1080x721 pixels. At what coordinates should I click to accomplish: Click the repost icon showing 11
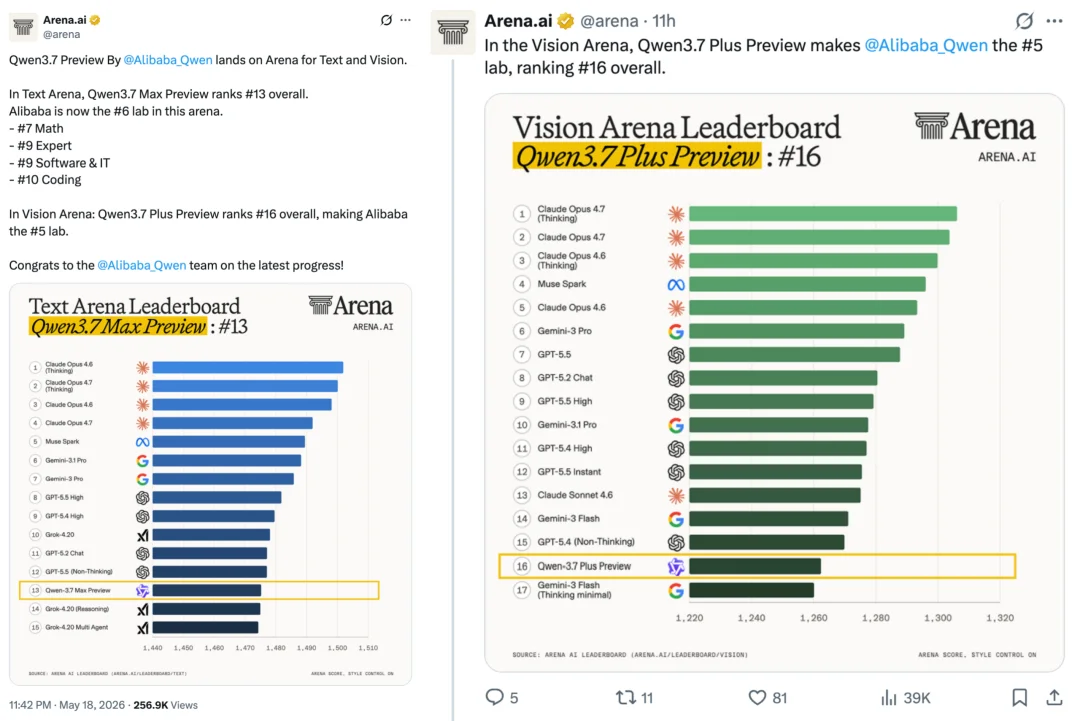click(x=625, y=698)
